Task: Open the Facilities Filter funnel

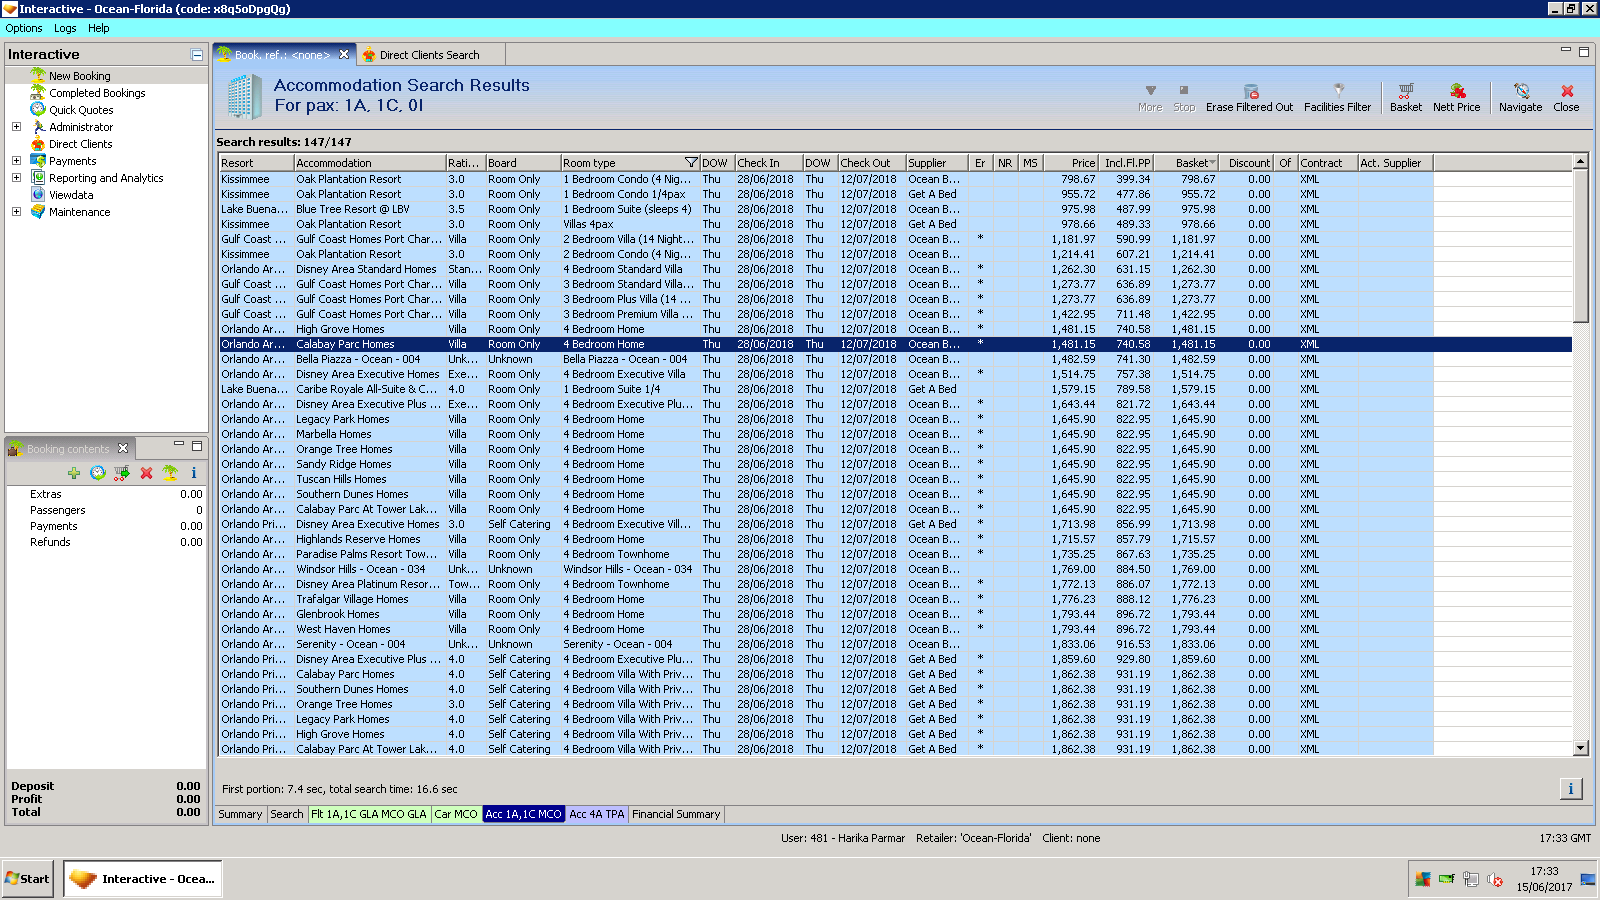Action: point(1338,91)
